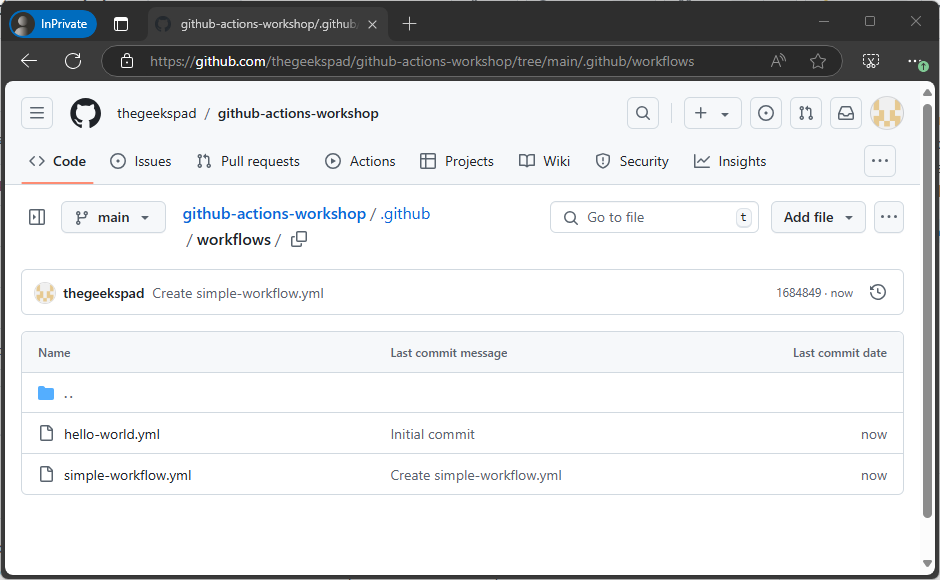Copy path using the copy icon after workflows

coord(299,239)
